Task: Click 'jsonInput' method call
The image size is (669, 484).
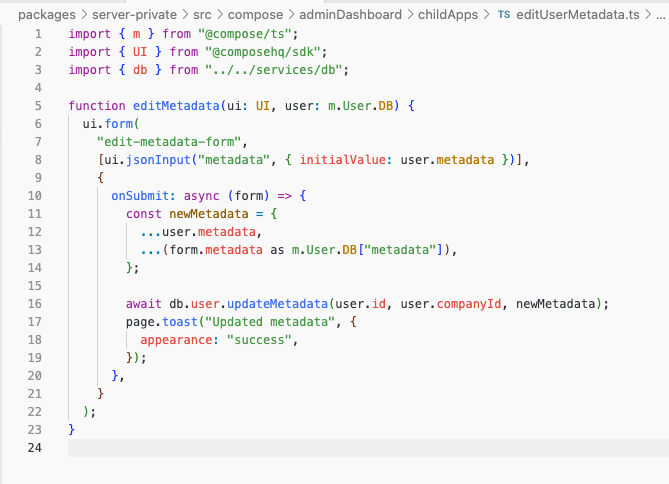Action: pos(158,160)
